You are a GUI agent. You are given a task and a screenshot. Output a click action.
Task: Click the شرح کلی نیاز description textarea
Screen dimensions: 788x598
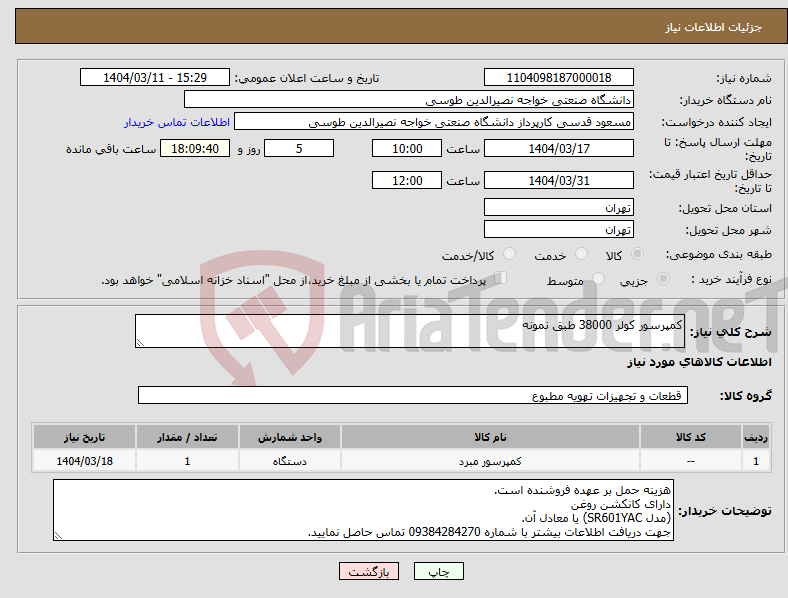[410, 331]
